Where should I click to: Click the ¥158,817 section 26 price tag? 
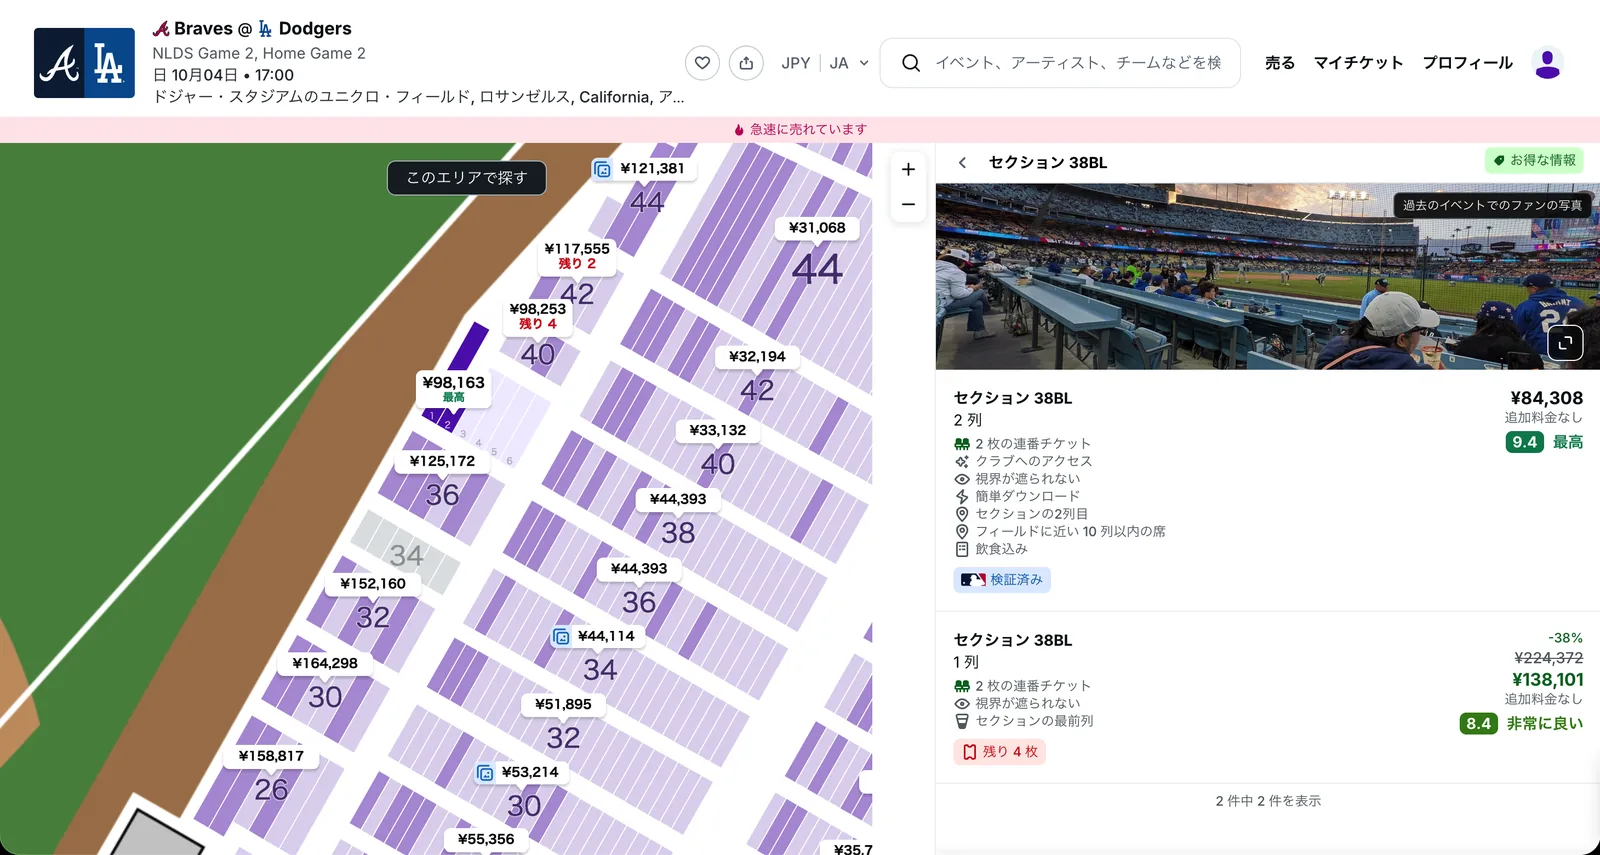point(271,756)
